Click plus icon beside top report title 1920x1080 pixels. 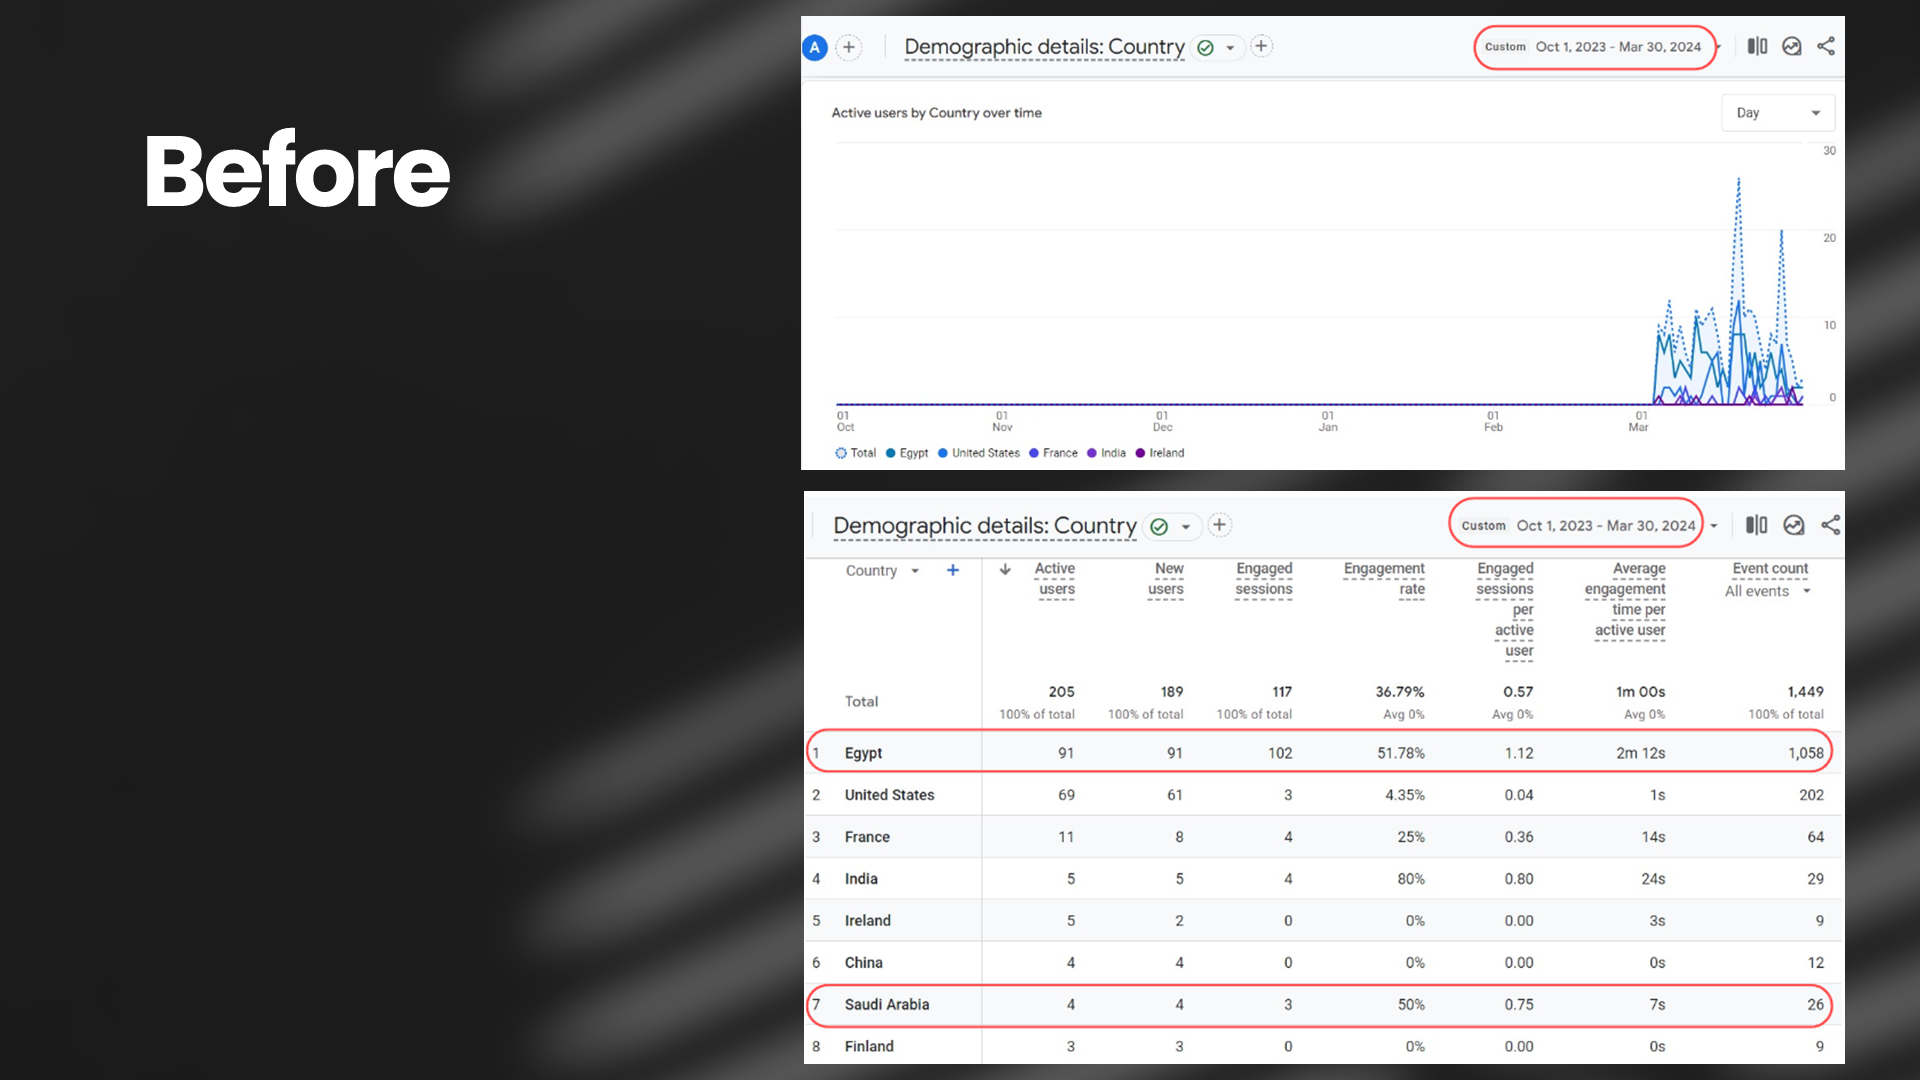[x=1261, y=46]
